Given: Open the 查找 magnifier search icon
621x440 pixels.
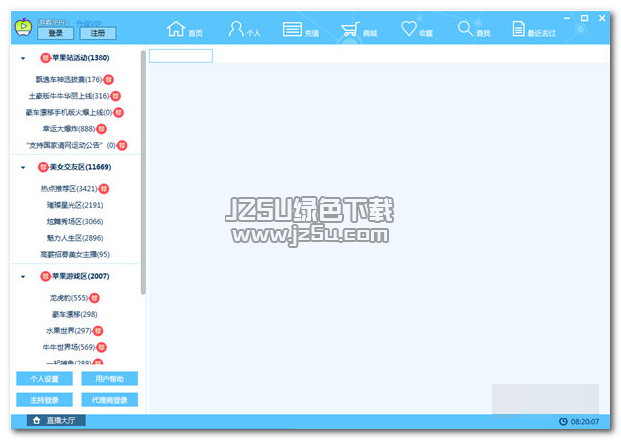Looking at the screenshot, I should [465, 29].
